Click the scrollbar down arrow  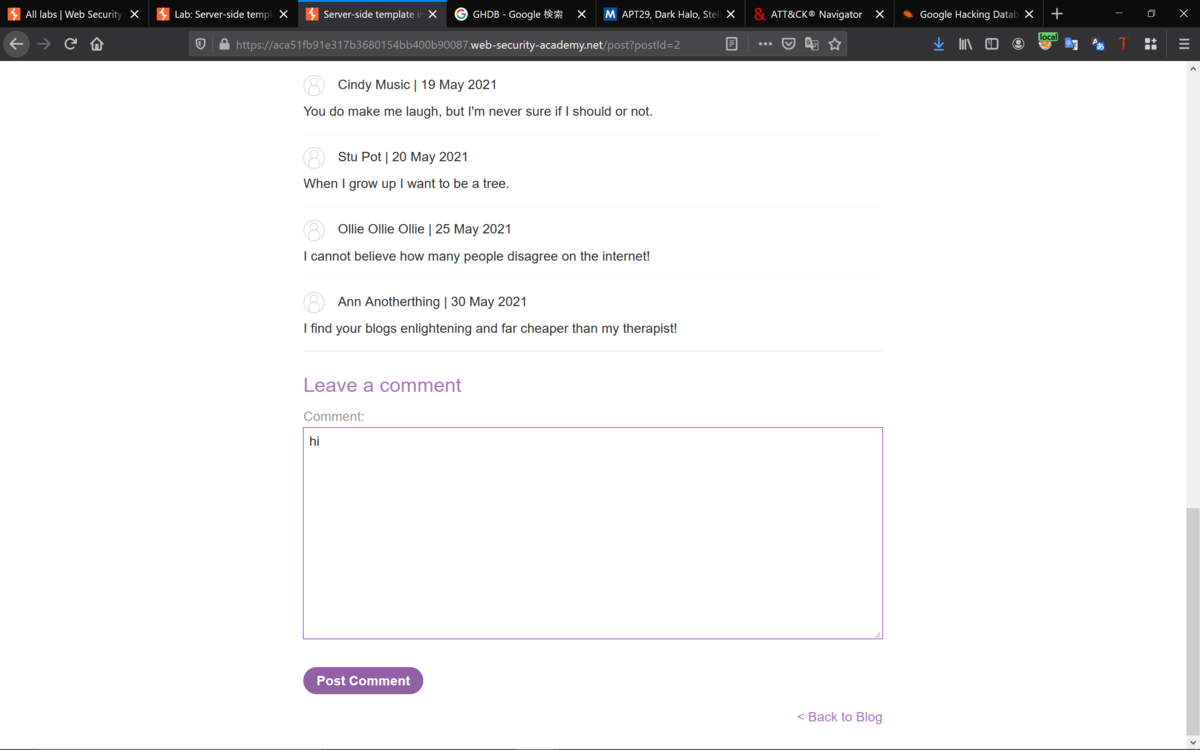point(1192,743)
